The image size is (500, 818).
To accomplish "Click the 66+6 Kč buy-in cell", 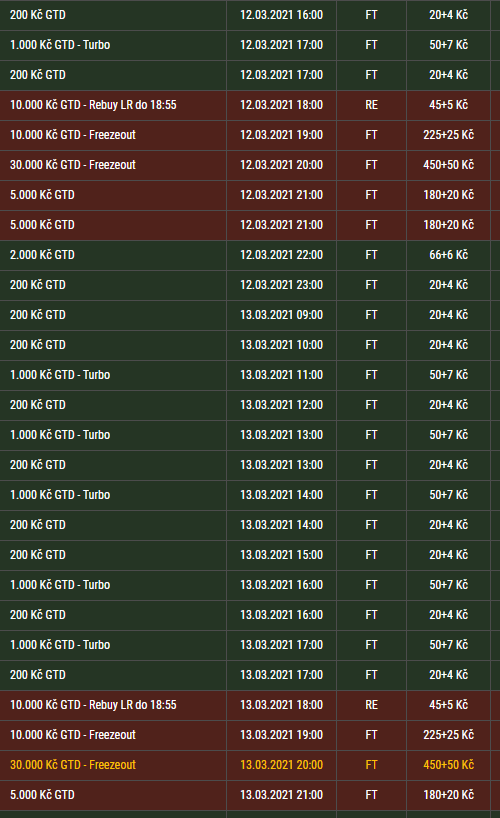I will pyautogui.click(x=448, y=255).
